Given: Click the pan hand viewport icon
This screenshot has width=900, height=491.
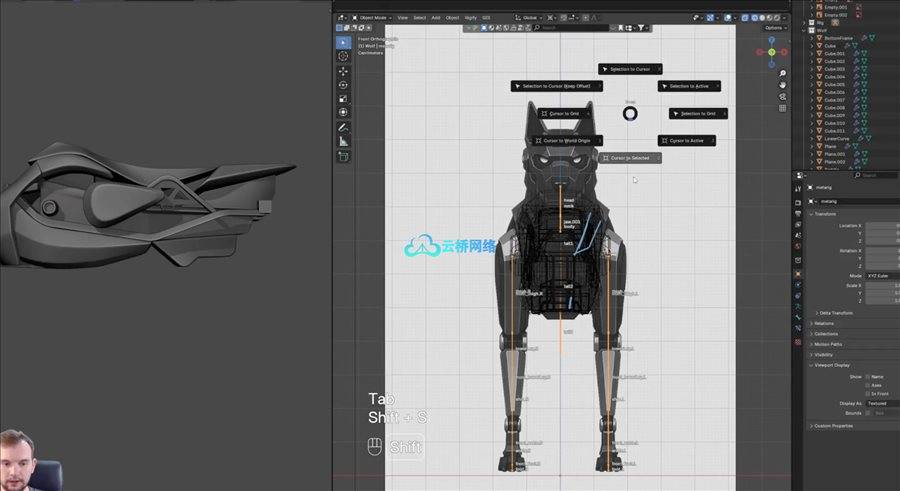Looking at the screenshot, I should coord(782,84).
